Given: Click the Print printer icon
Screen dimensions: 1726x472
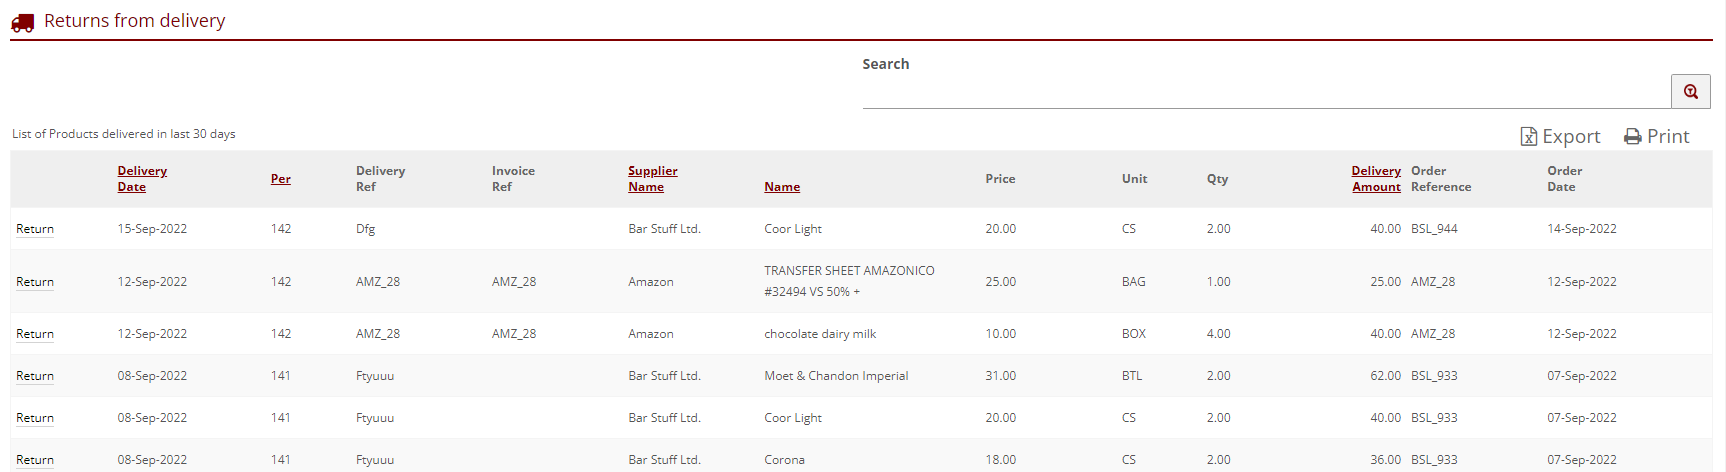Looking at the screenshot, I should (1632, 136).
